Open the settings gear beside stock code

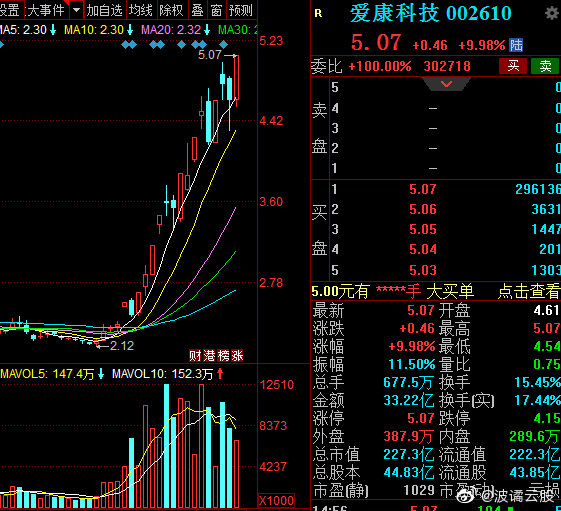(x=552, y=13)
